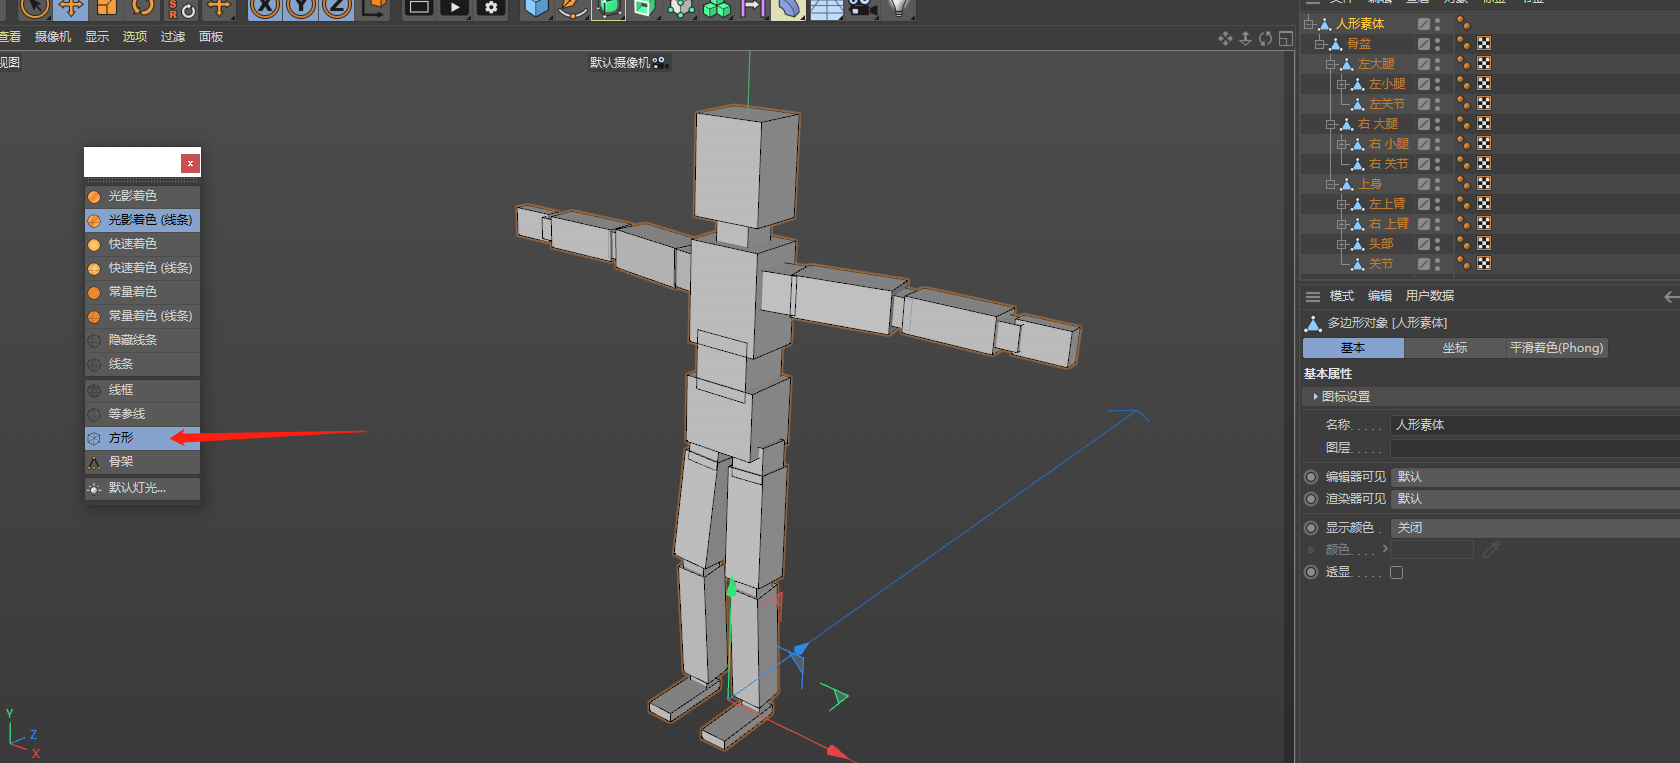This screenshot has width=1680, height=763.
Task: Click the 渲染器可见 animation circle
Action: tap(1311, 498)
